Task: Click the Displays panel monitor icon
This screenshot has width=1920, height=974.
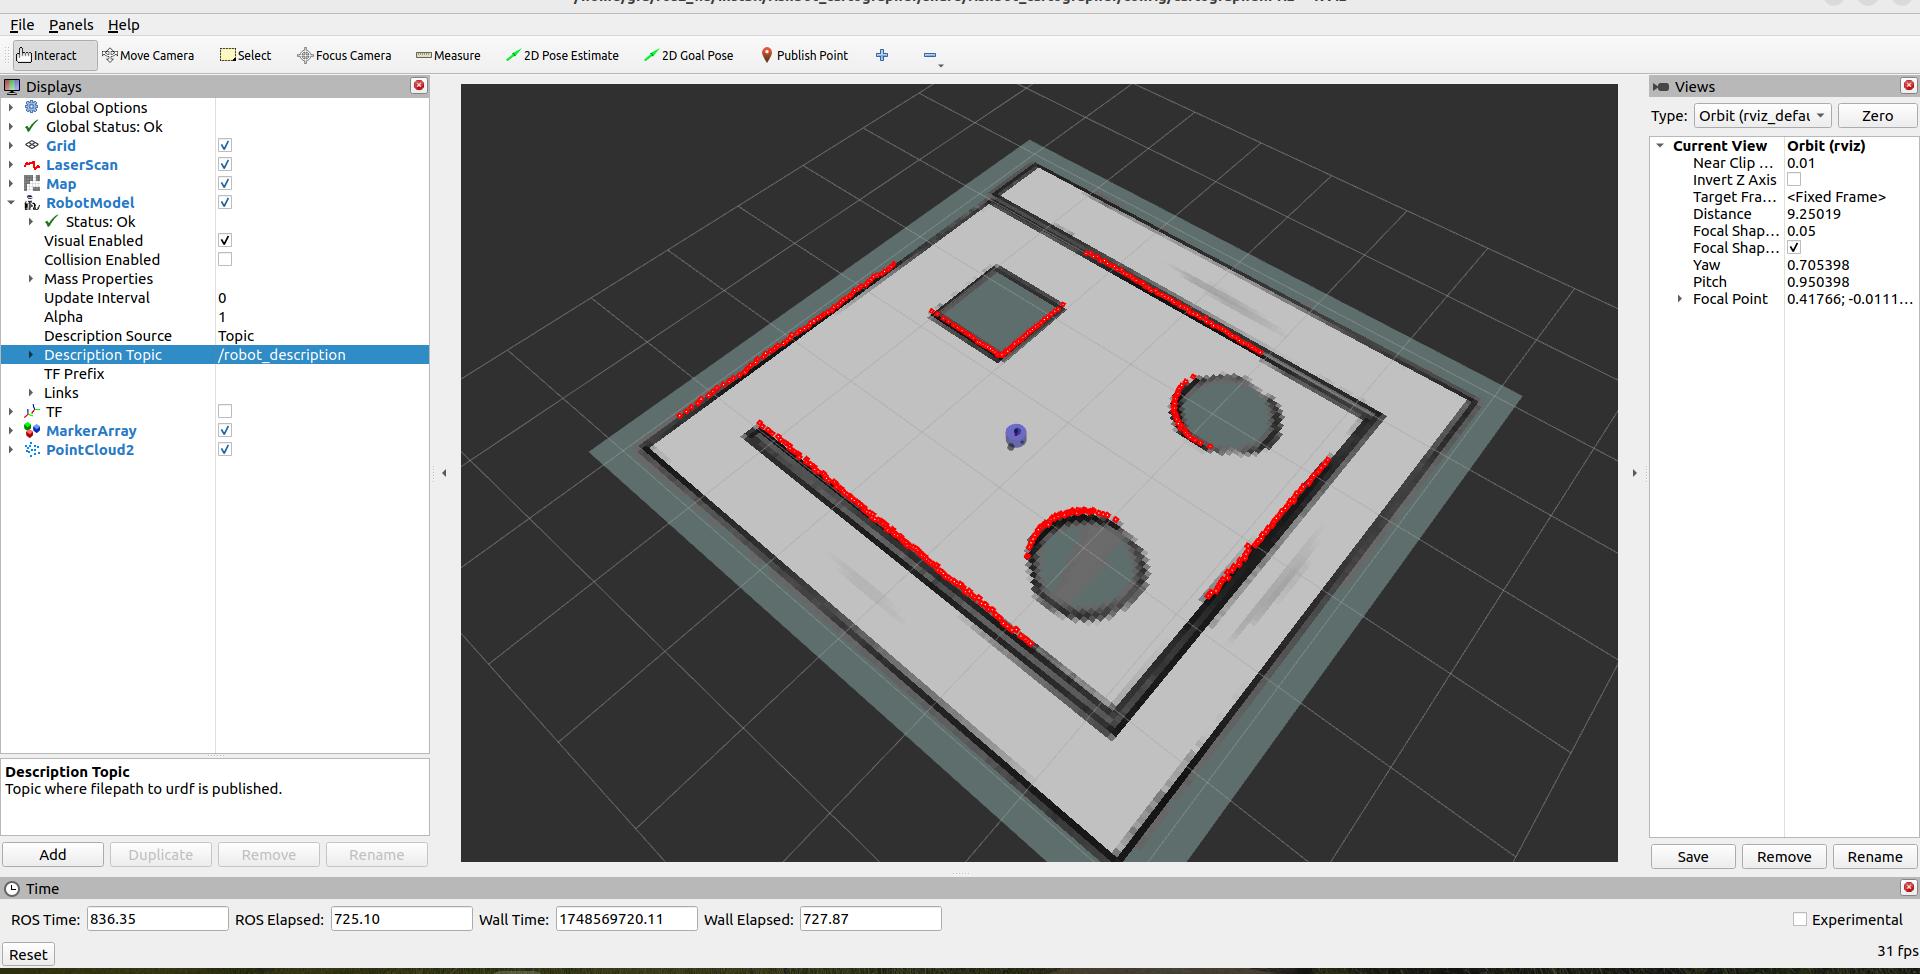Action: [12, 87]
